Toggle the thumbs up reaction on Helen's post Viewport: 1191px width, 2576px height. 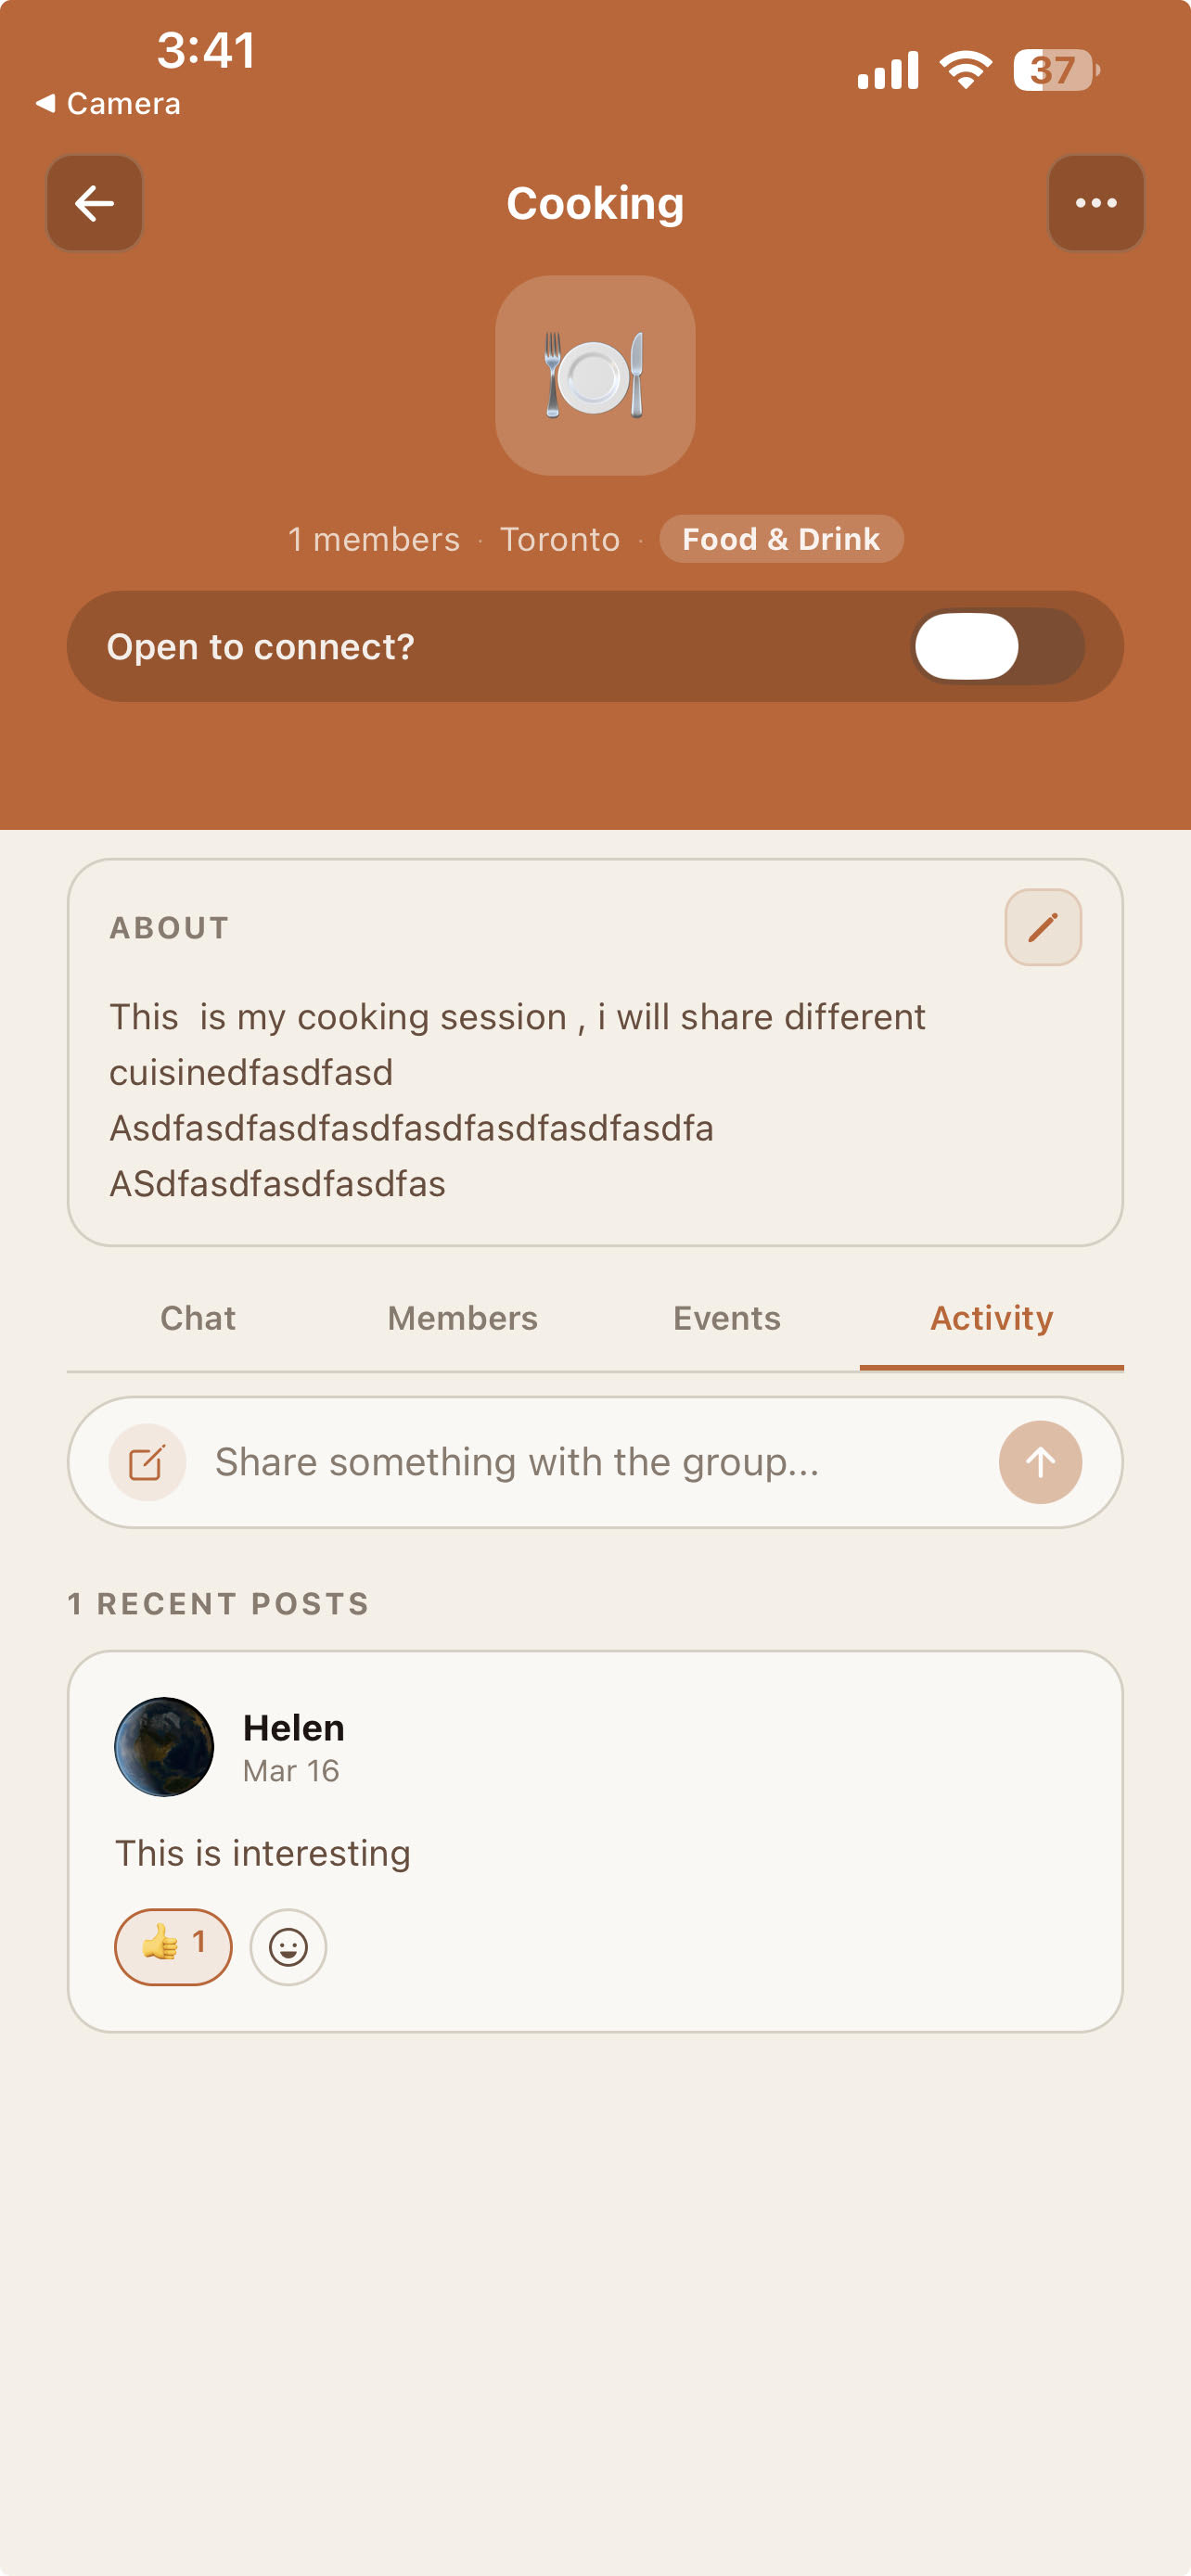pos(173,1946)
